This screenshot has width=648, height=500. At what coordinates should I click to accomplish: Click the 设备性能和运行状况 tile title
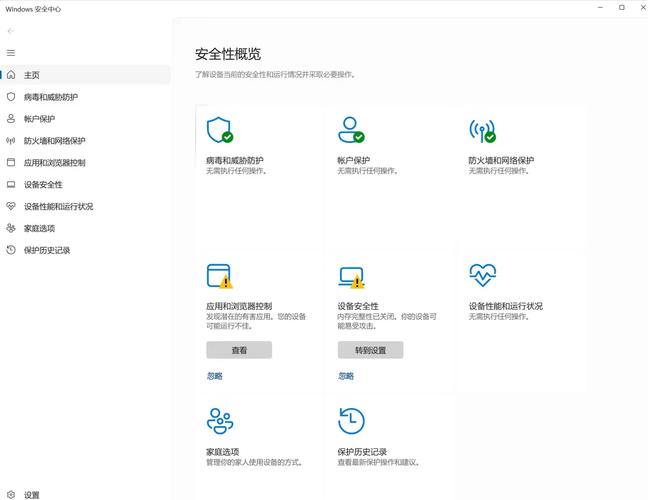tap(505, 306)
